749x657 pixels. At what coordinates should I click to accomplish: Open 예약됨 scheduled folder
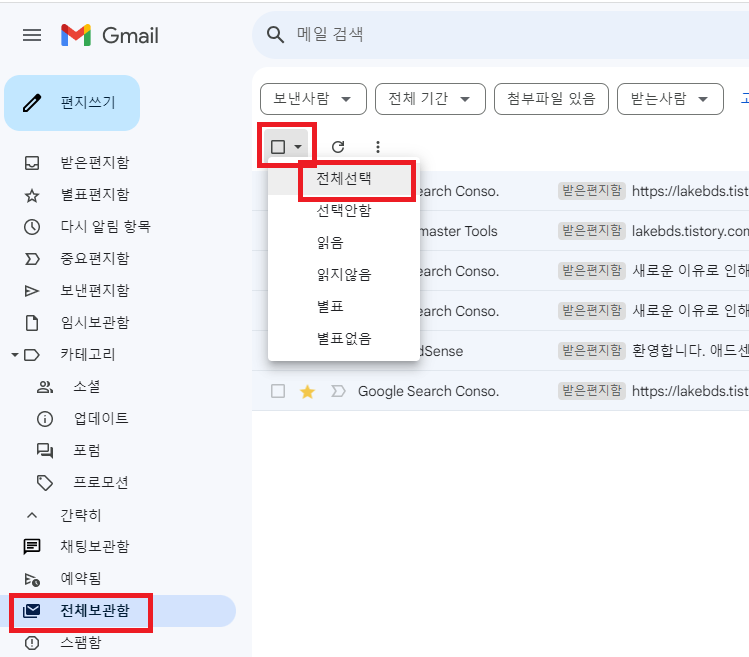pyautogui.click(x=81, y=578)
